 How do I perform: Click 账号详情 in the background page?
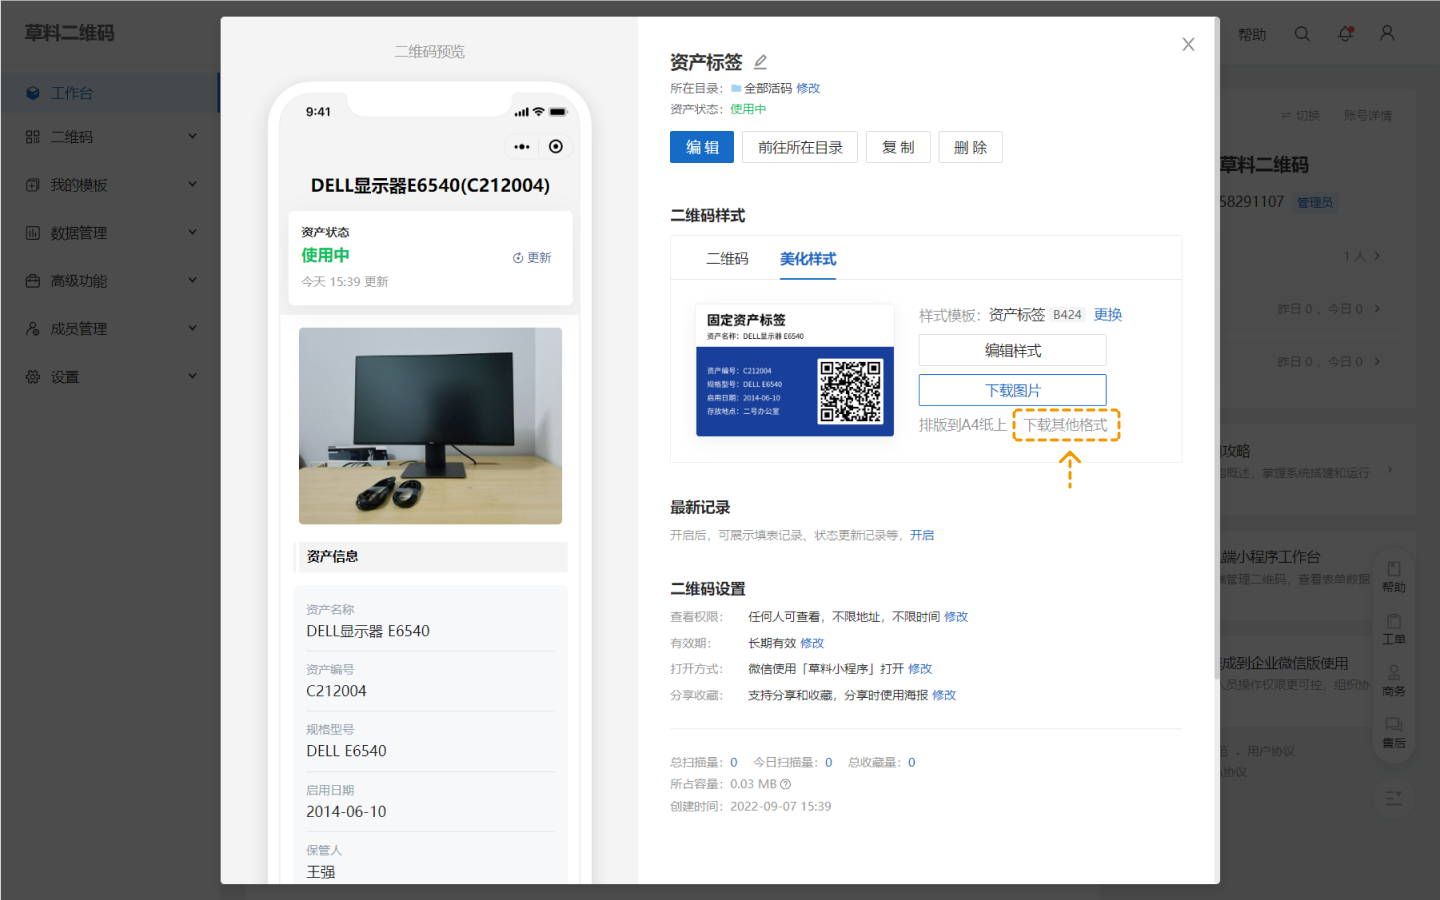pos(1368,116)
